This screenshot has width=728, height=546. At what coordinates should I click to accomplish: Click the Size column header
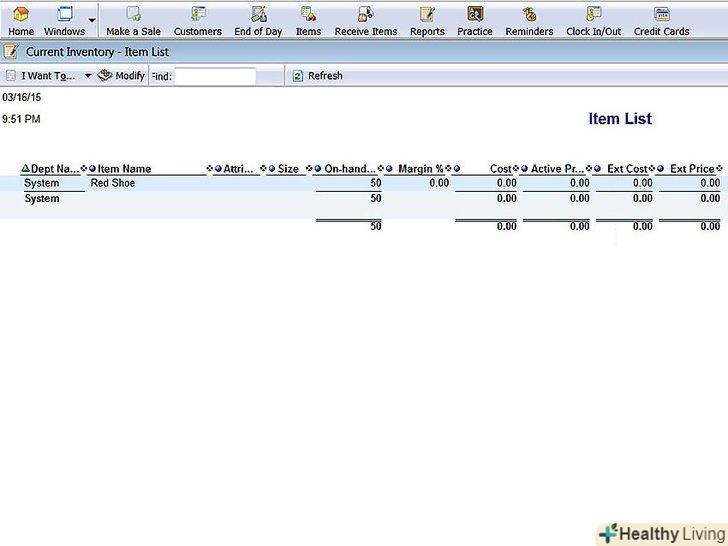point(288,169)
